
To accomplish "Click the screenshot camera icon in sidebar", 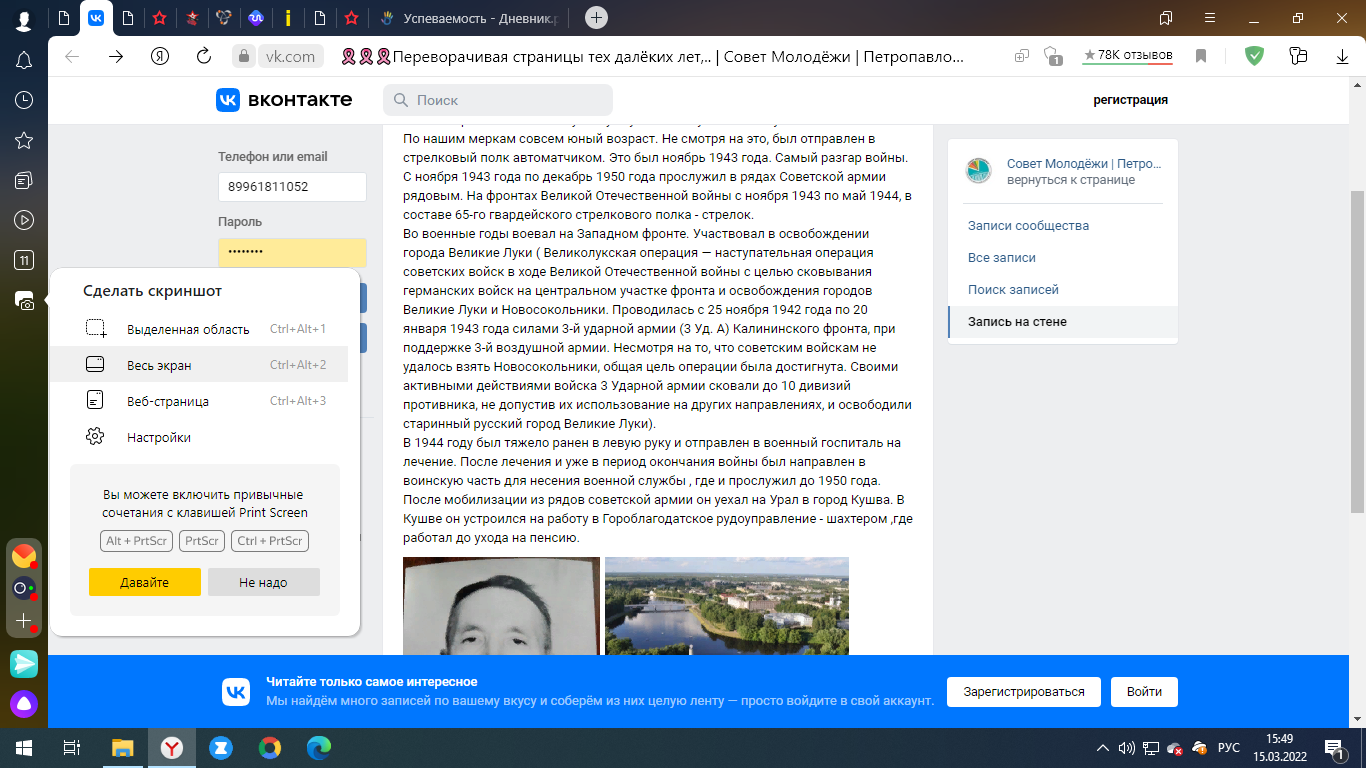I will [x=24, y=301].
